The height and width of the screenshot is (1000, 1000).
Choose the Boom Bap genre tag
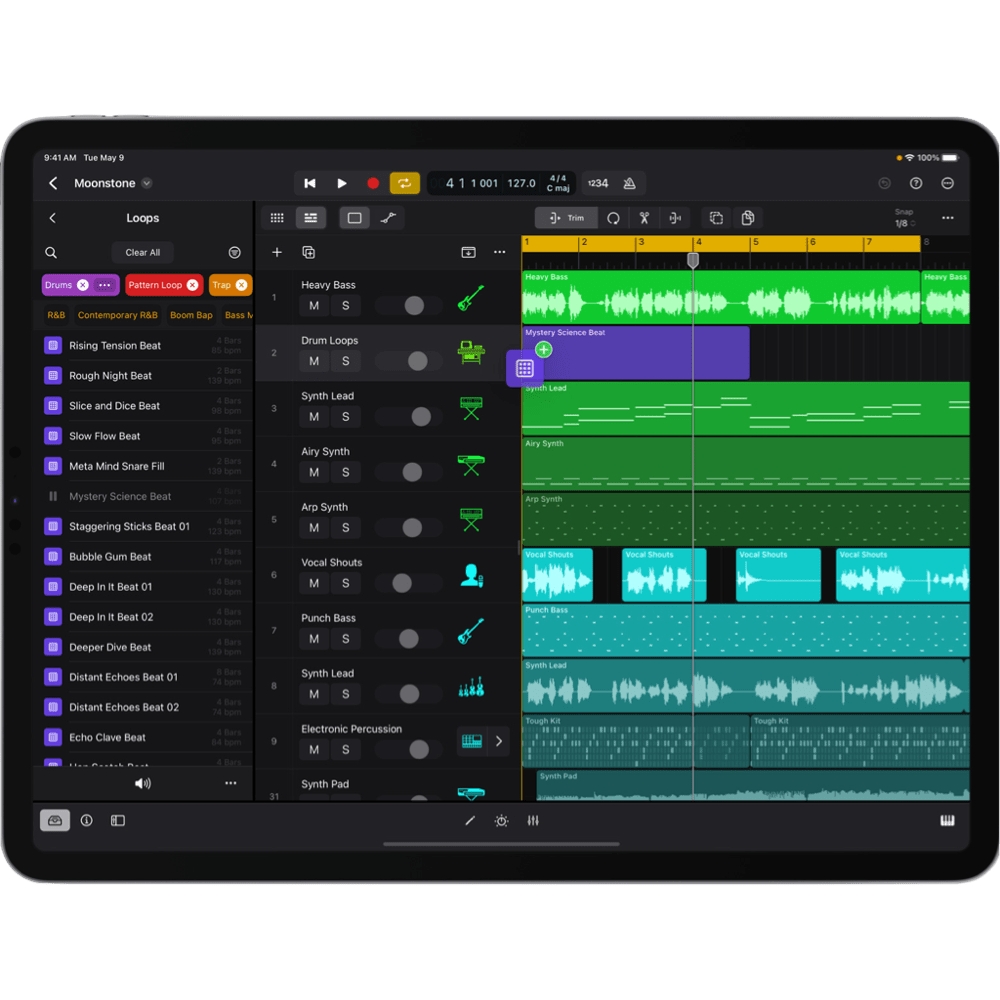[x=191, y=315]
